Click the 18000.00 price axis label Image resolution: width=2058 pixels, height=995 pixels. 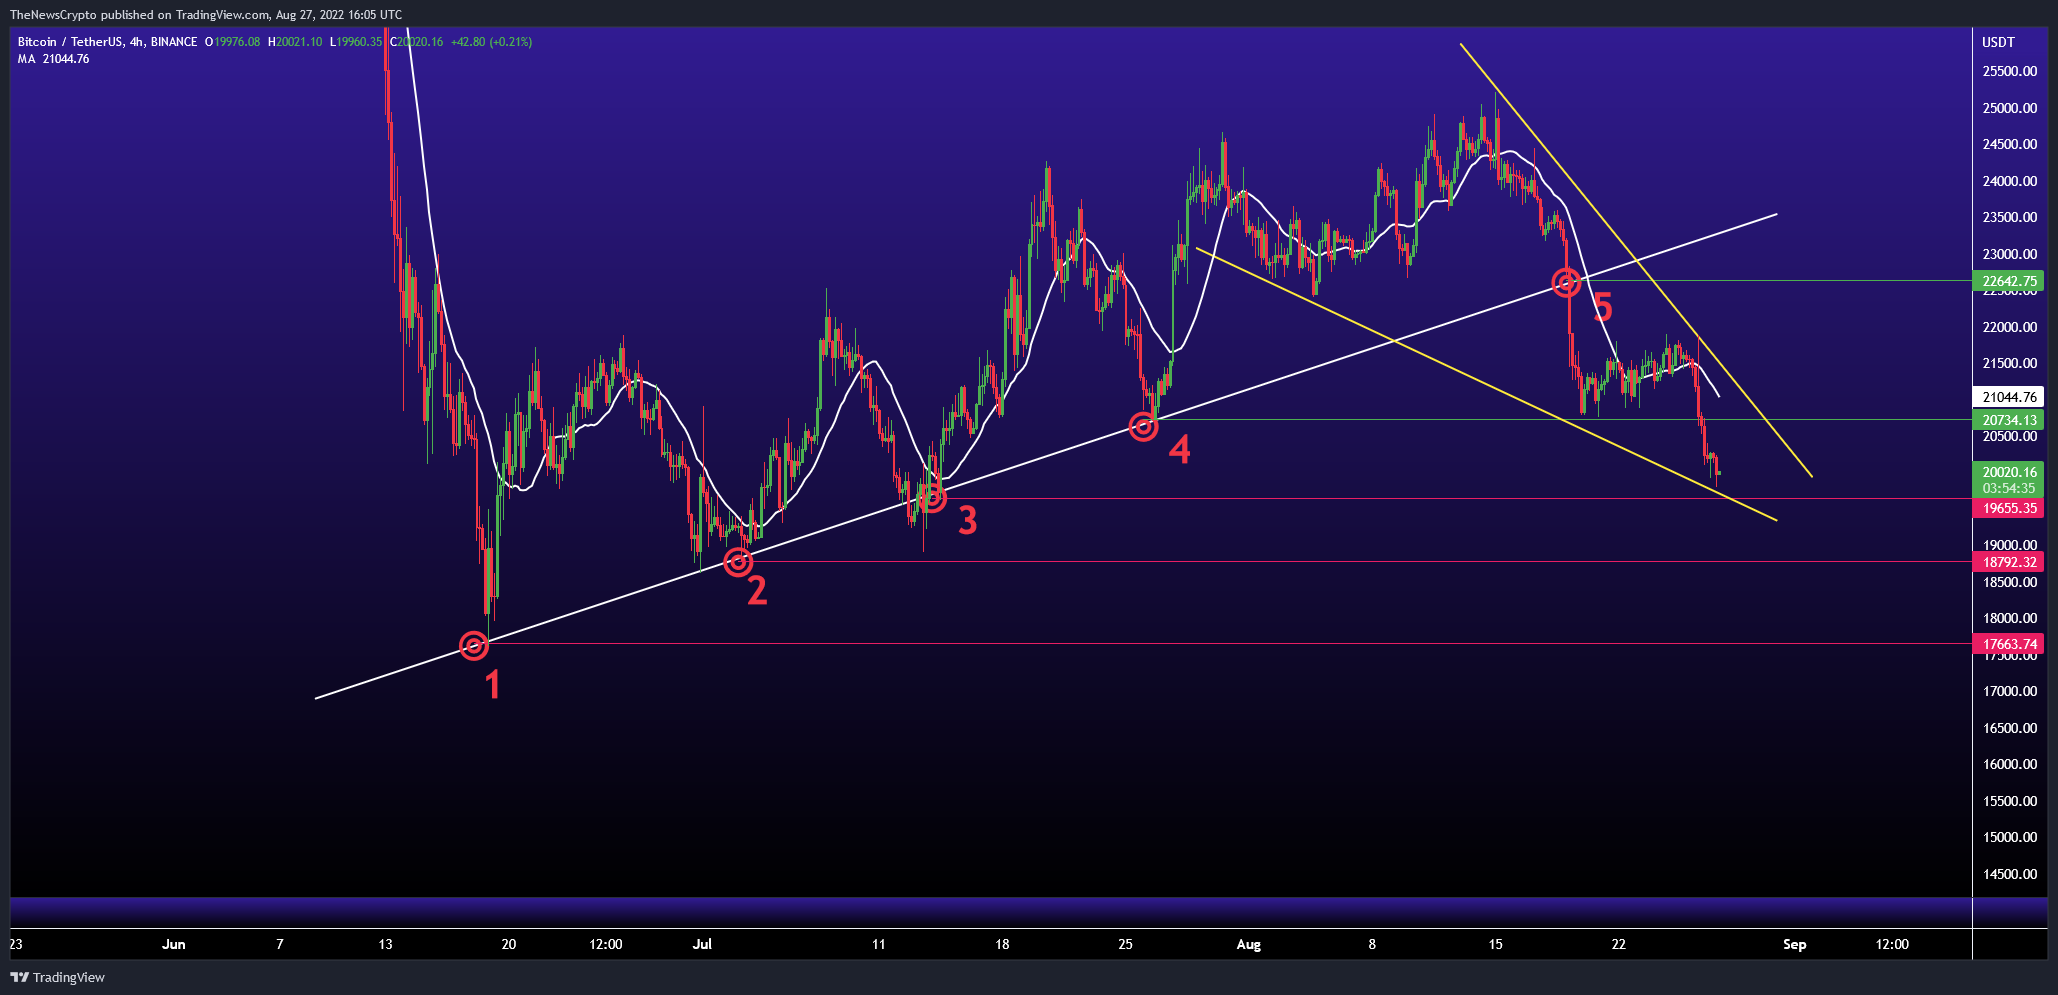(x=2010, y=618)
